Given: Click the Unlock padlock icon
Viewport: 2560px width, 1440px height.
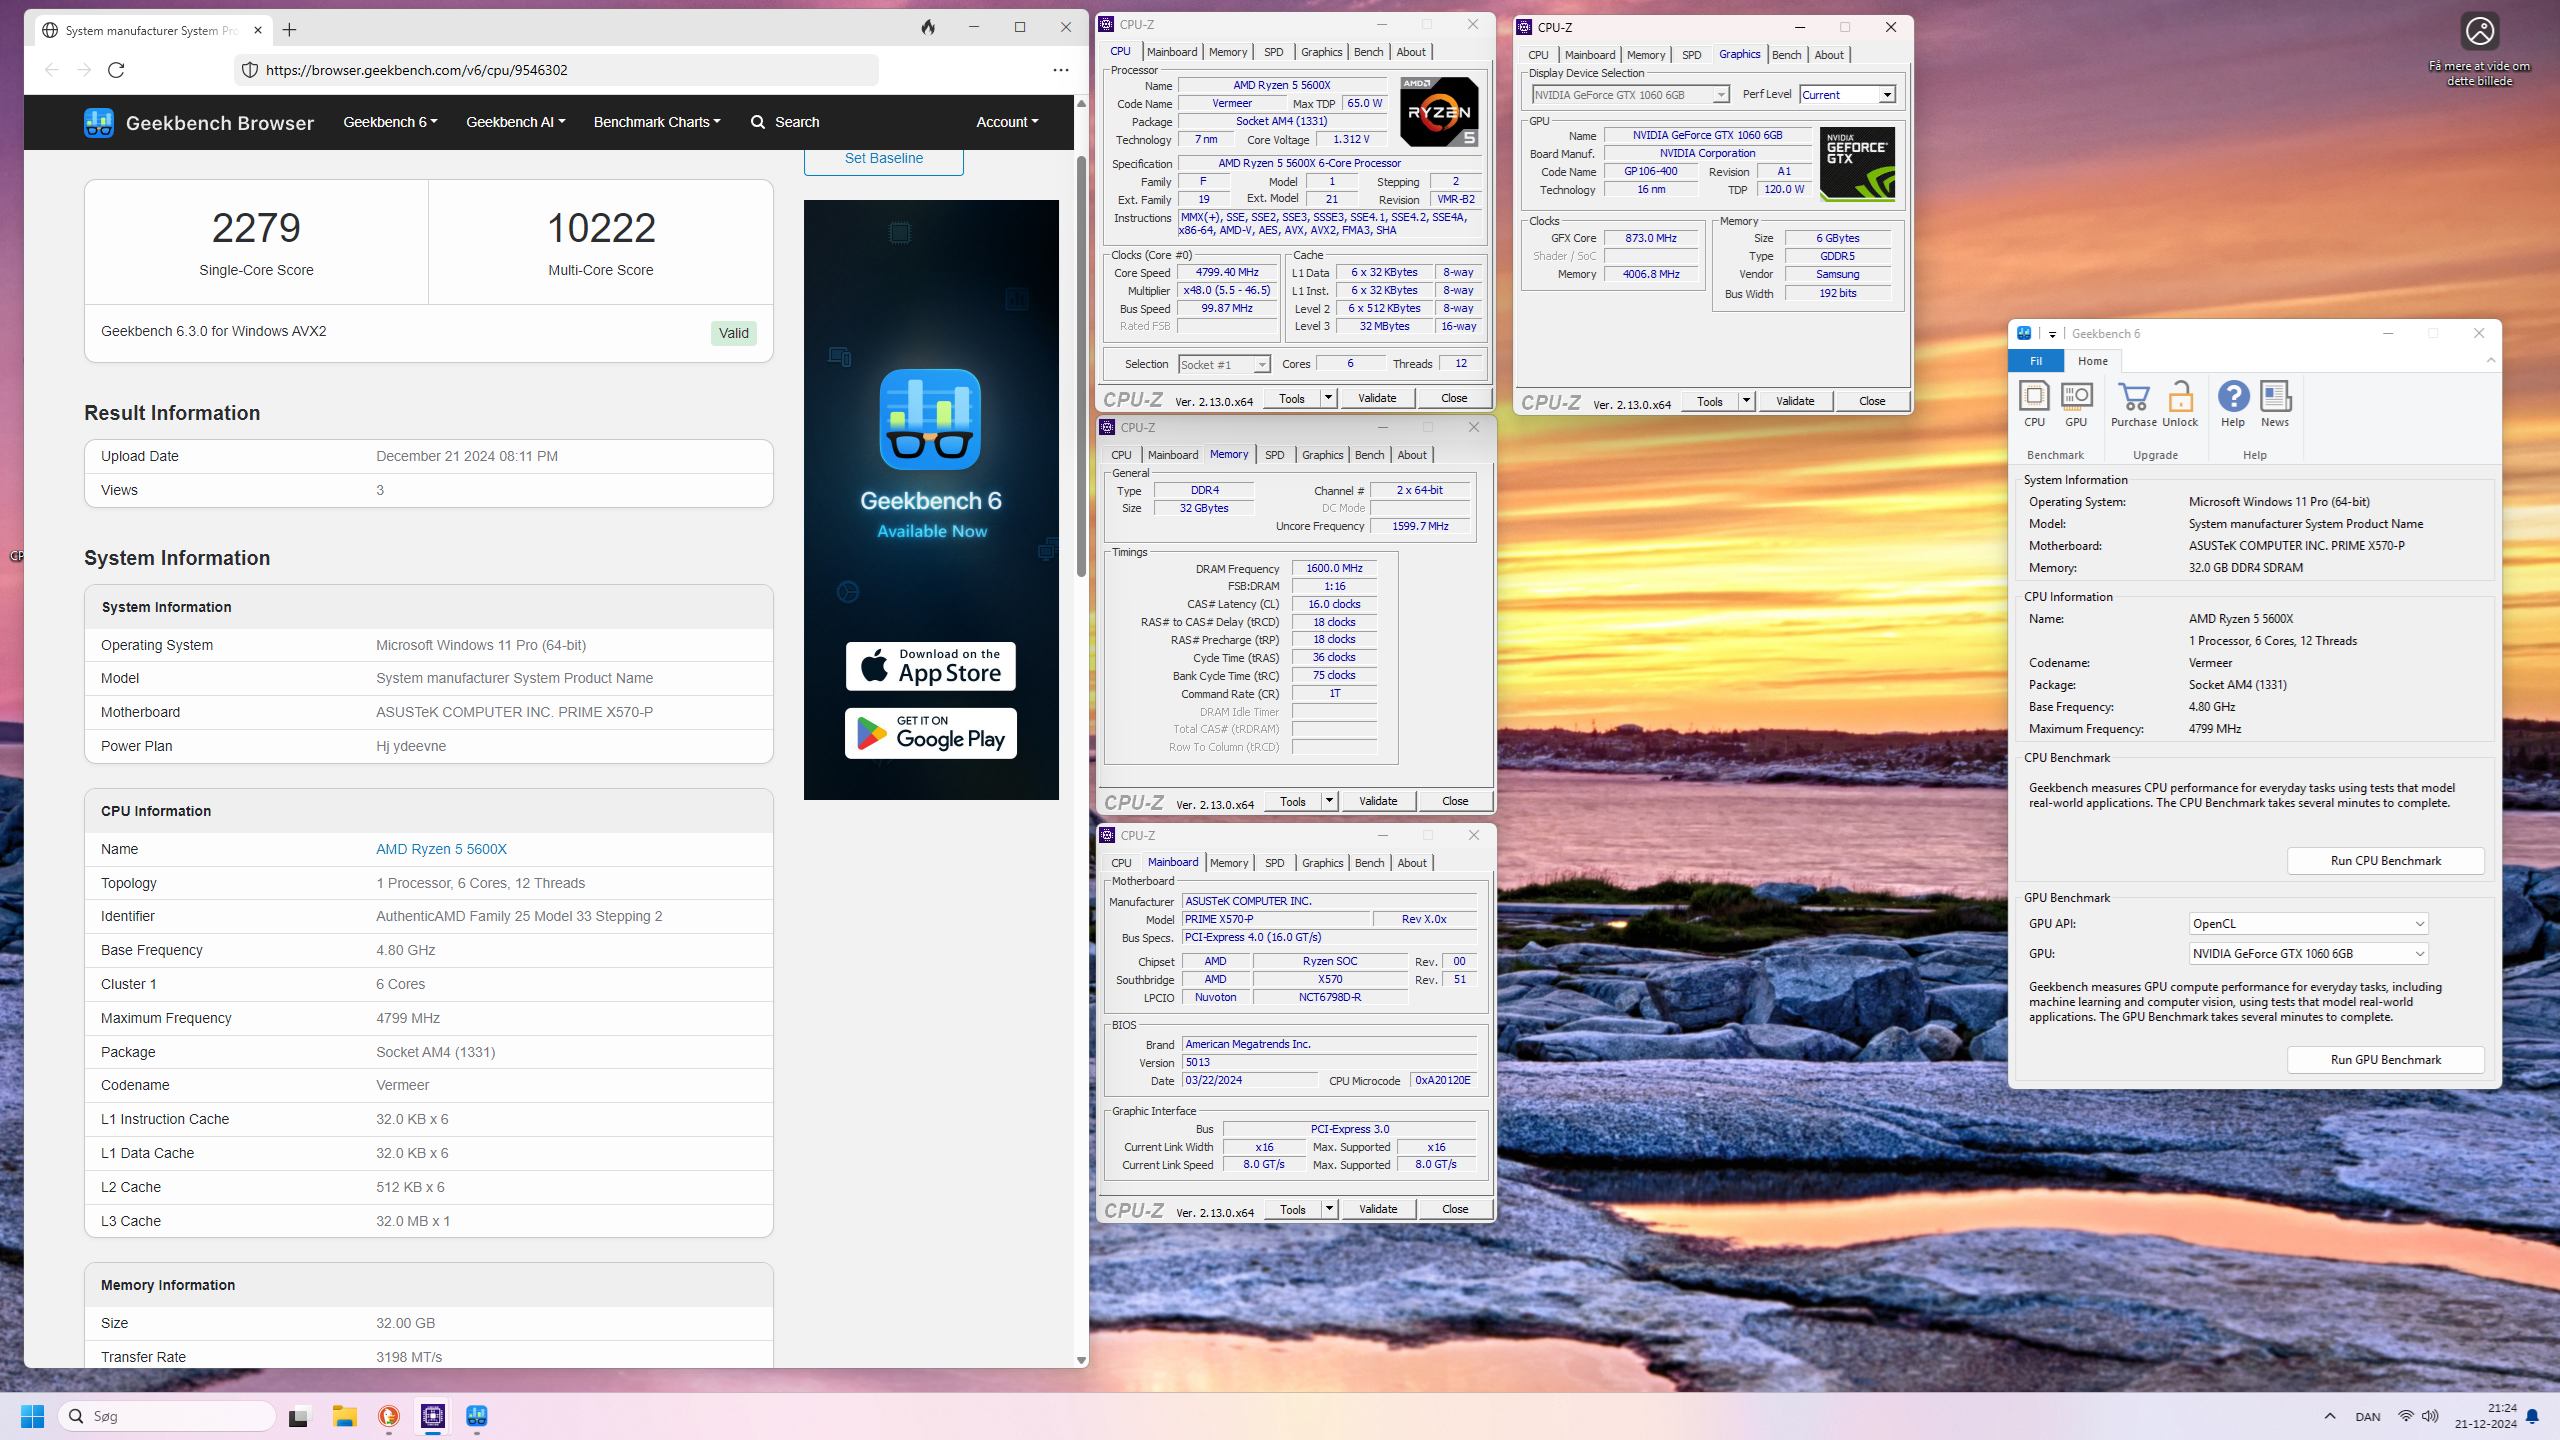Looking at the screenshot, I should 2180,404.
